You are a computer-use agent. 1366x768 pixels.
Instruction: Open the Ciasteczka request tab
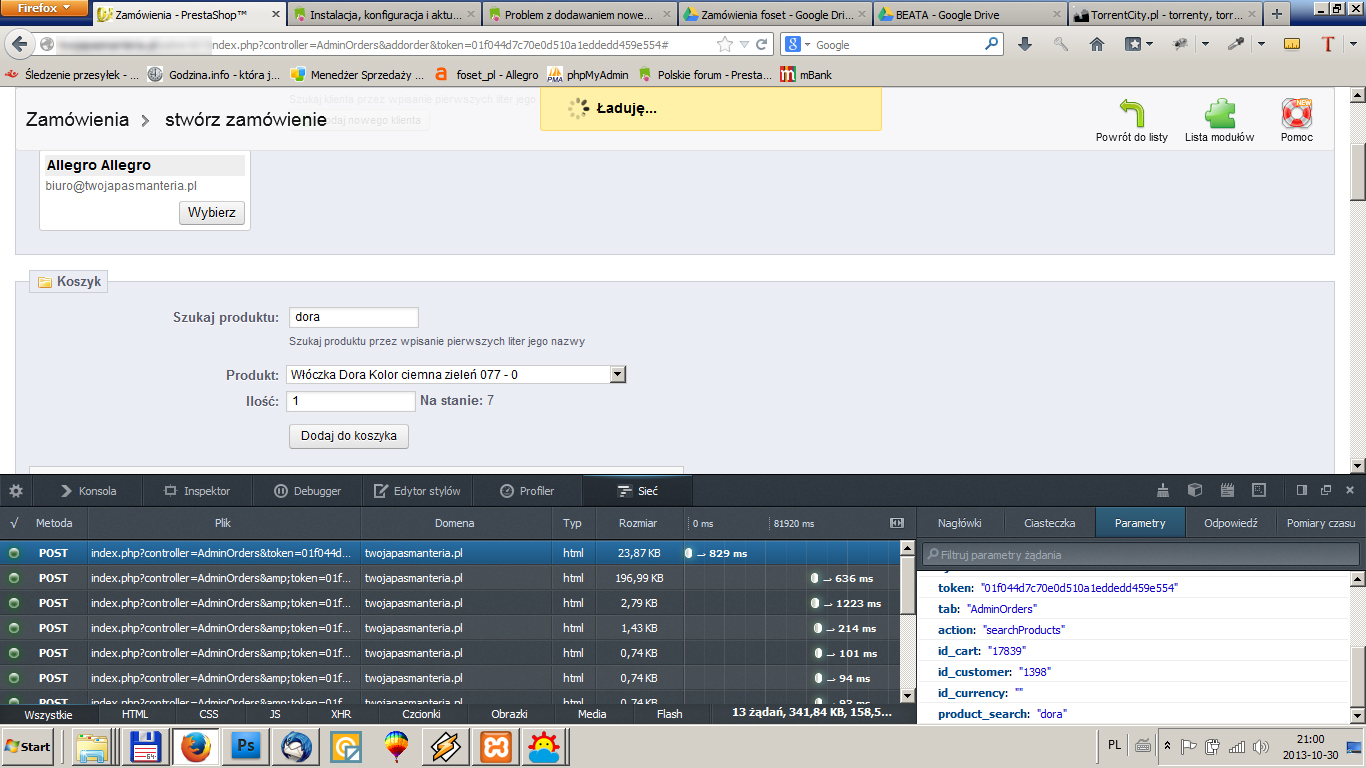[x=1050, y=523]
